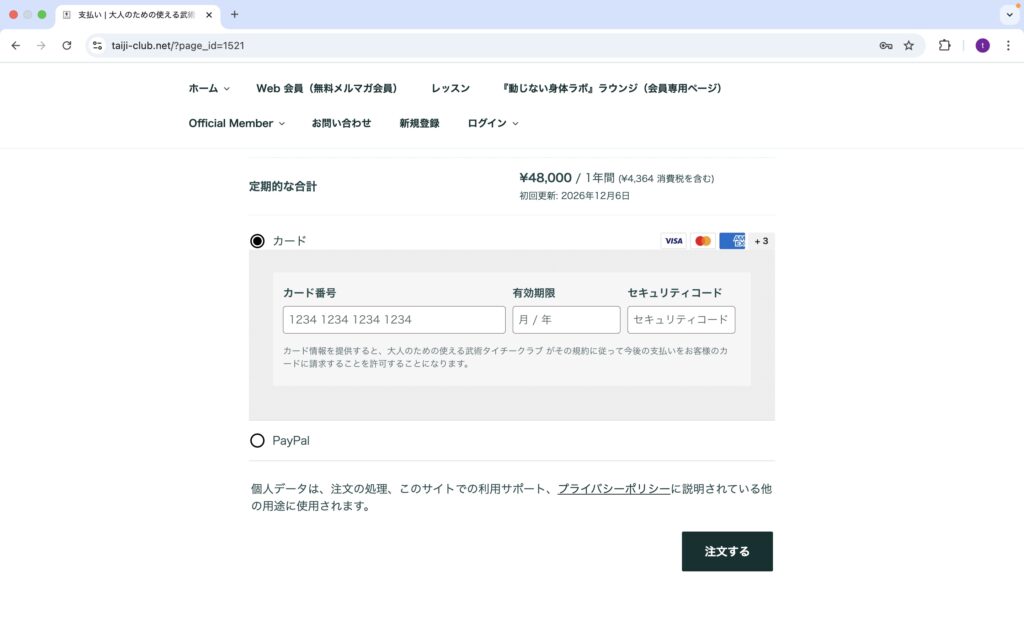
Task: Open the browser extensions puzzle icon
Action: coord(944,45)
